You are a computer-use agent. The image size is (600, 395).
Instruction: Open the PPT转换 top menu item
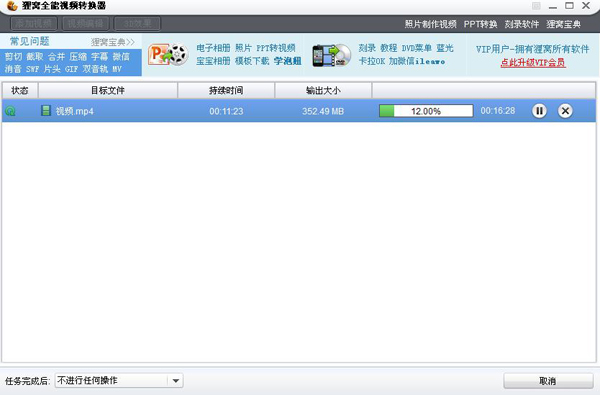480,24
